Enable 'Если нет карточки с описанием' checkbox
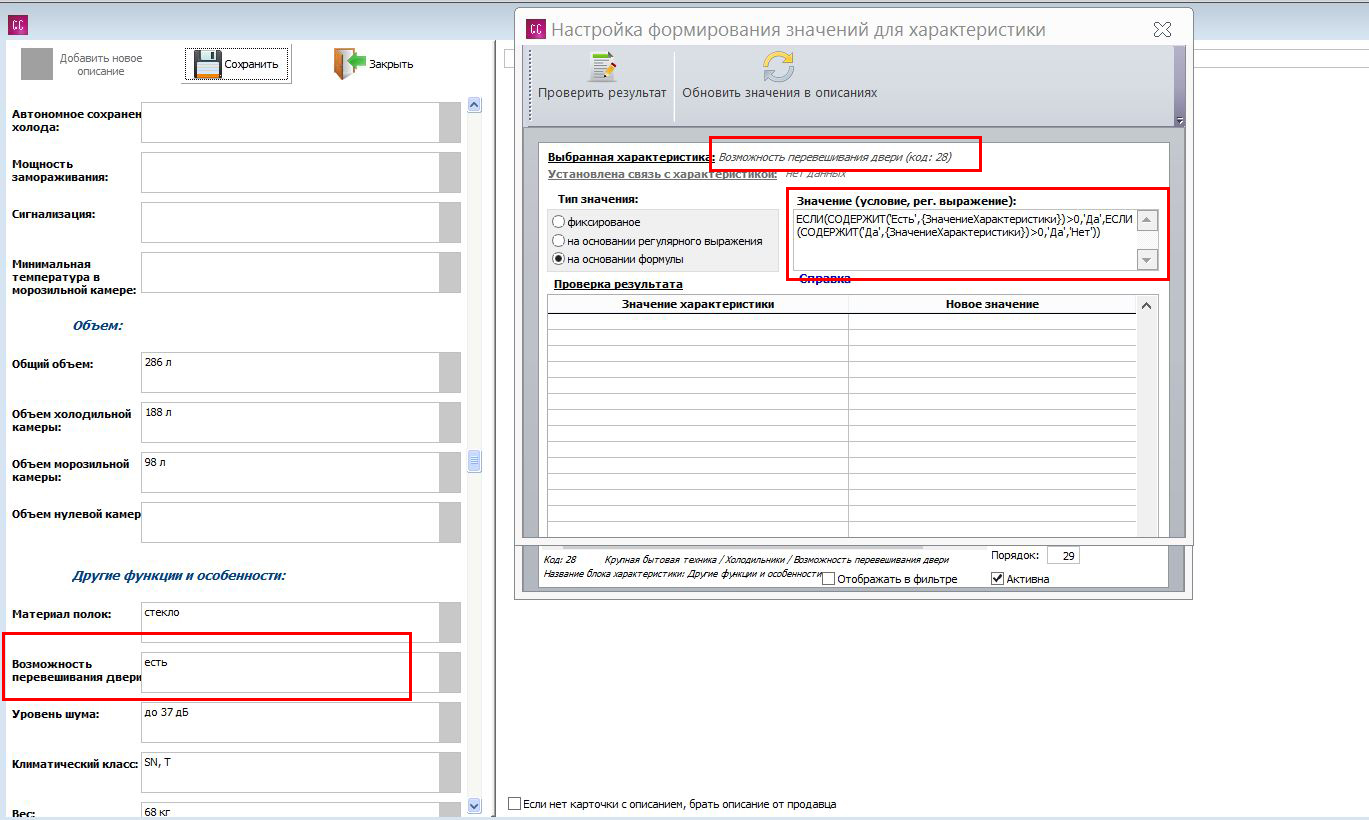Viewport: 1369px width, 820px height. 514,803
